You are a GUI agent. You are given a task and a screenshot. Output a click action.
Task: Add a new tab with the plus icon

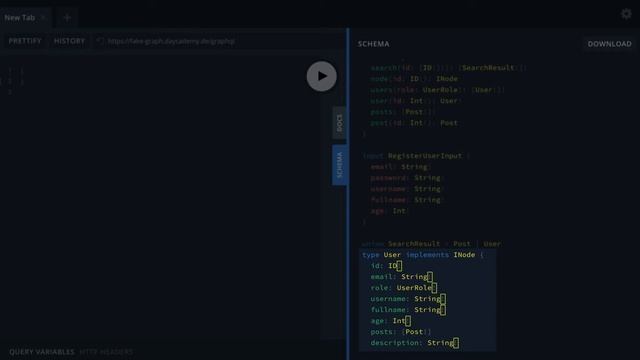coord(67,18)
